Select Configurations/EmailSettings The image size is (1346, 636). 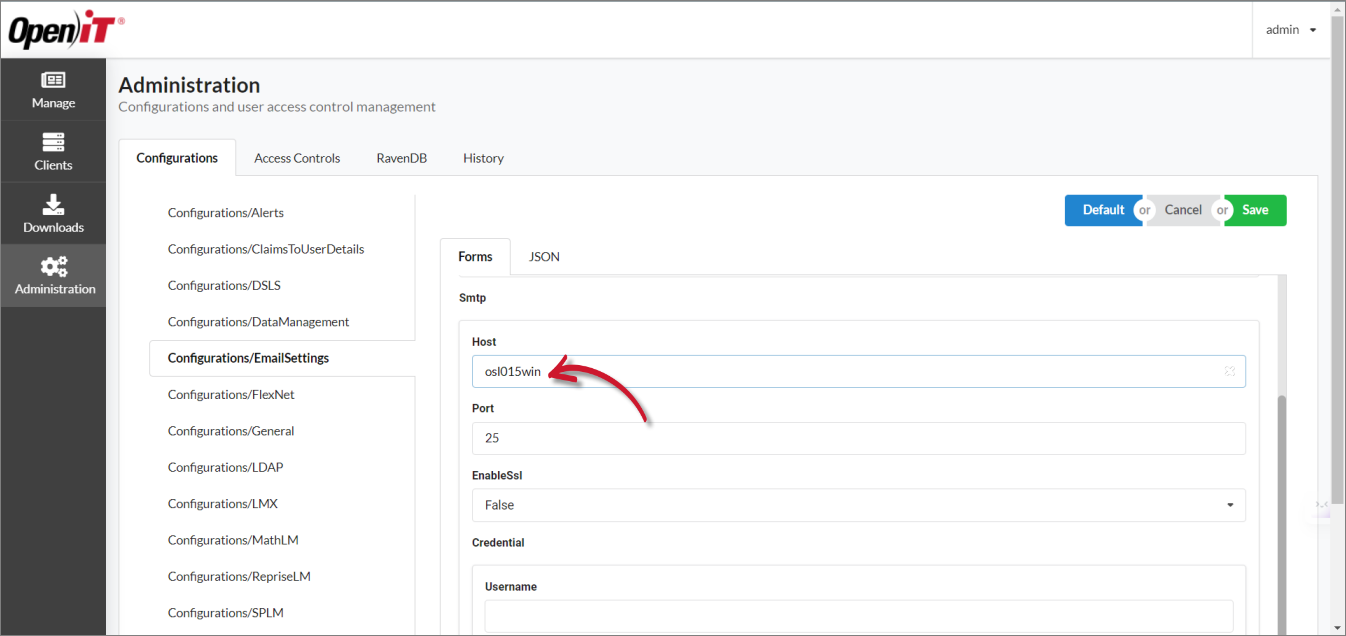[x=282, y=358]
